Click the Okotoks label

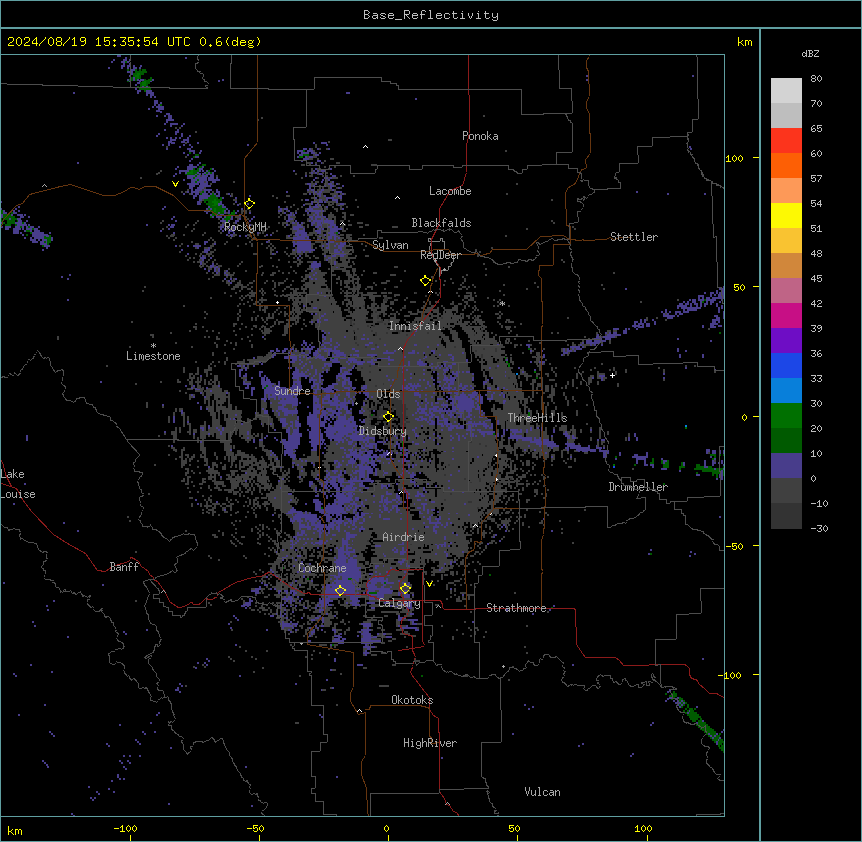(x=412, y=700)
